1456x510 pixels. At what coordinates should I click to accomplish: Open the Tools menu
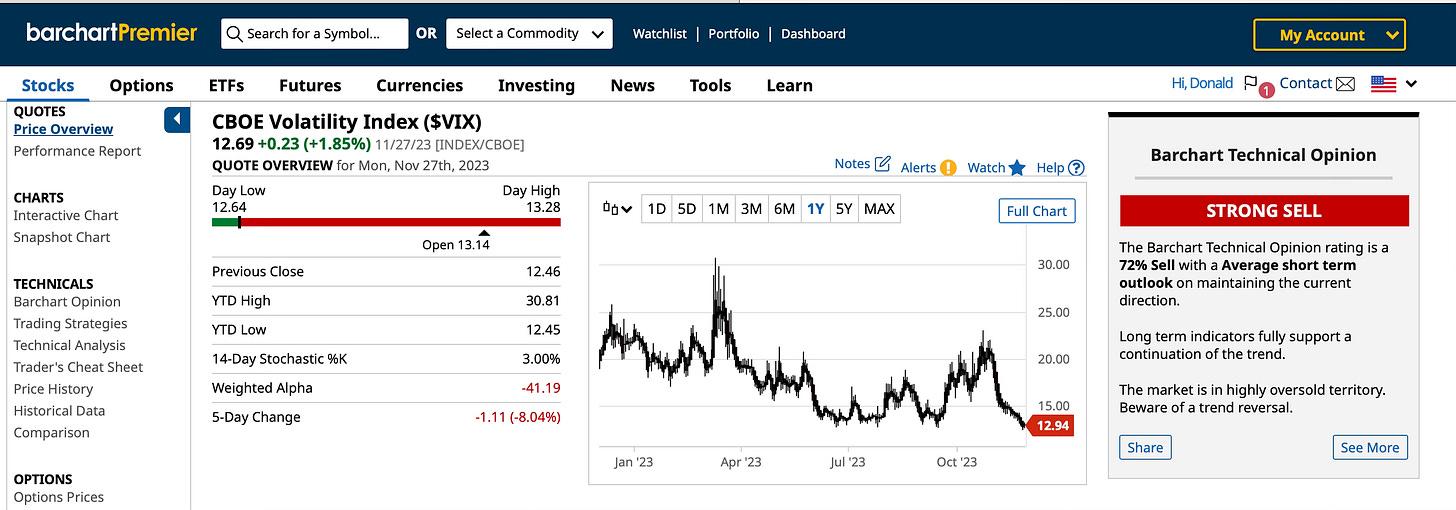pyautogui.click(x=710, y=86)
